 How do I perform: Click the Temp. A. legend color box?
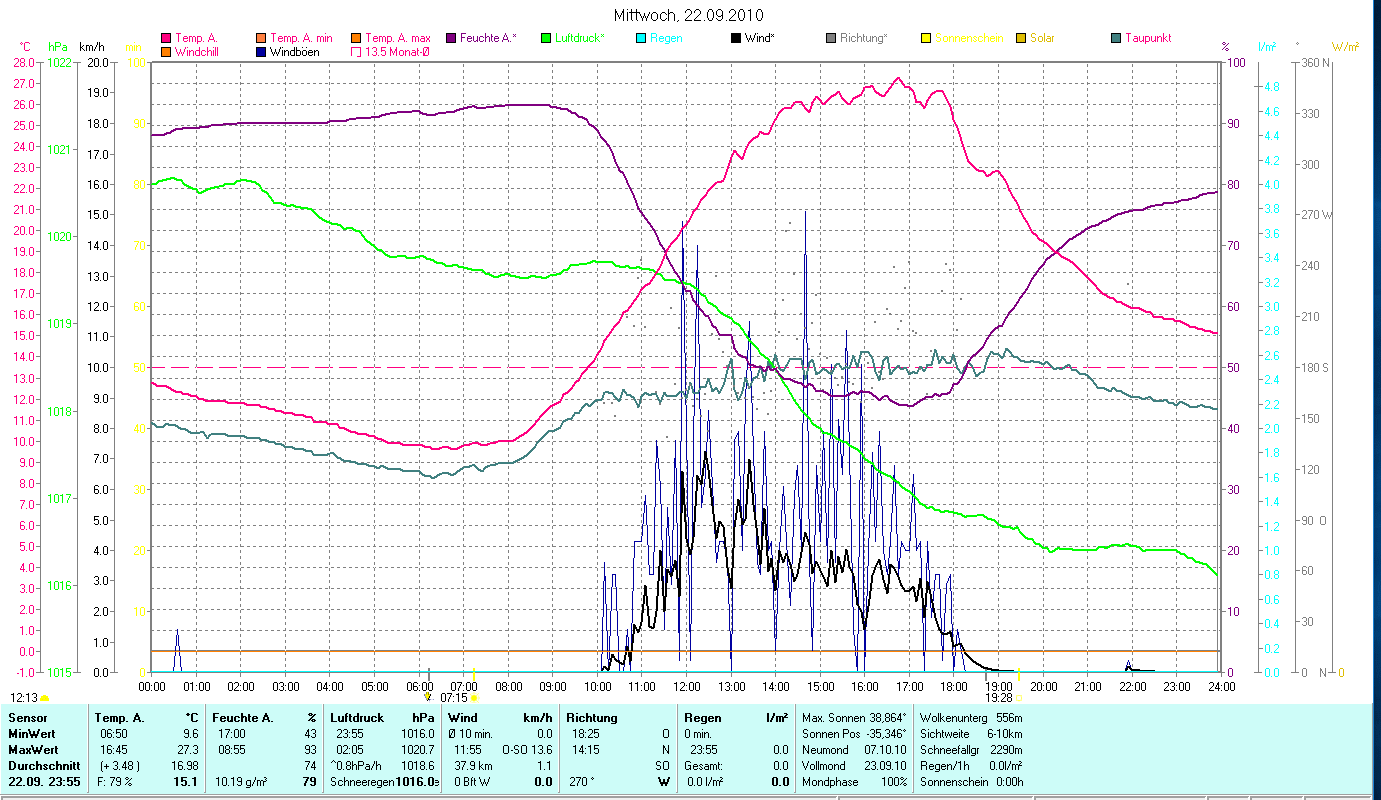click(x=166, y=39)
